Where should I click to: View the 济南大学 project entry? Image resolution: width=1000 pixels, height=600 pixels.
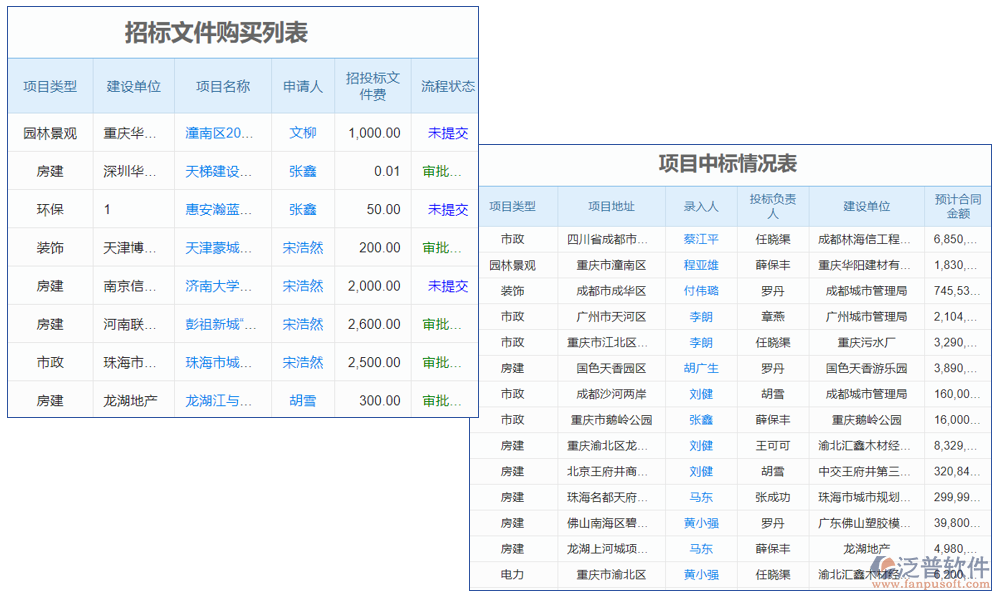(222, 286)
